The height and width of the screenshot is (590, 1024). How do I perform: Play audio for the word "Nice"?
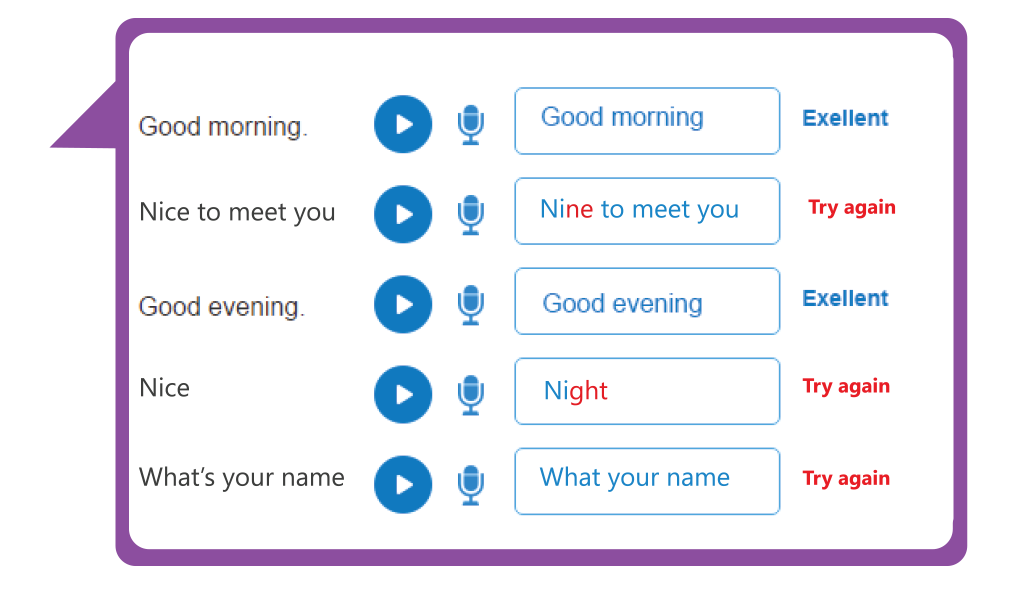403,395
